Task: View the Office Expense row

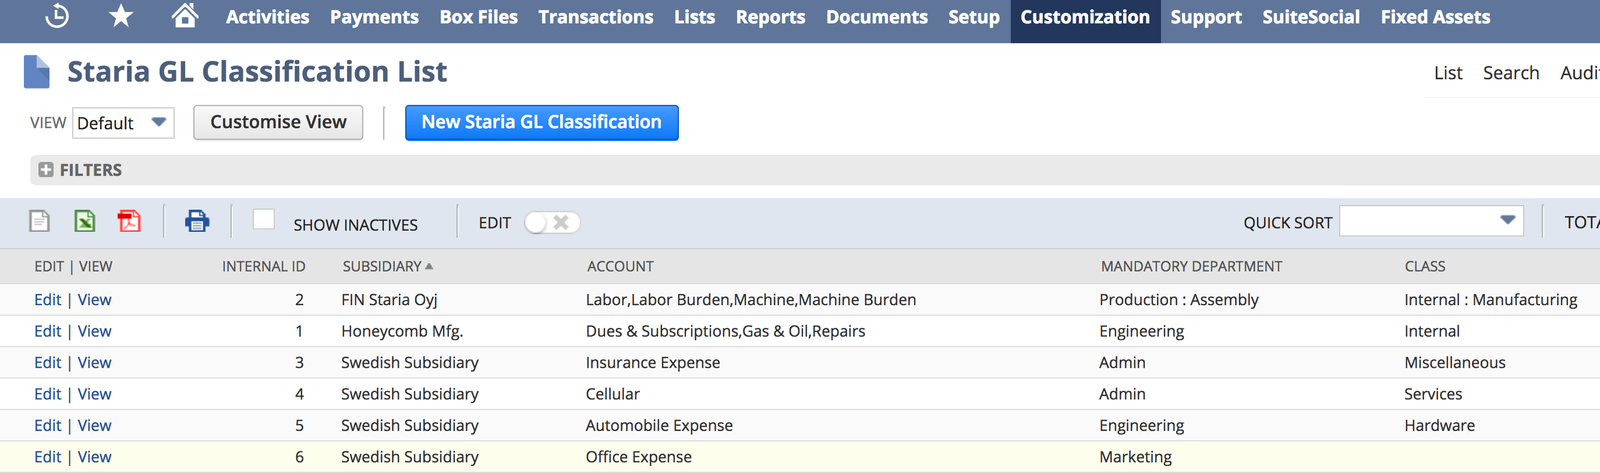Action: click(x=95, y=457)
